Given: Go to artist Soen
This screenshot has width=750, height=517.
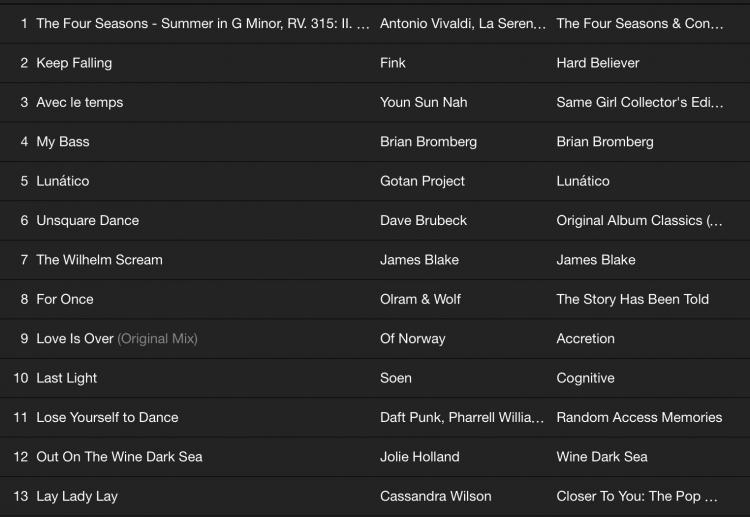Looking at the screenshot, I should (396, 378).
